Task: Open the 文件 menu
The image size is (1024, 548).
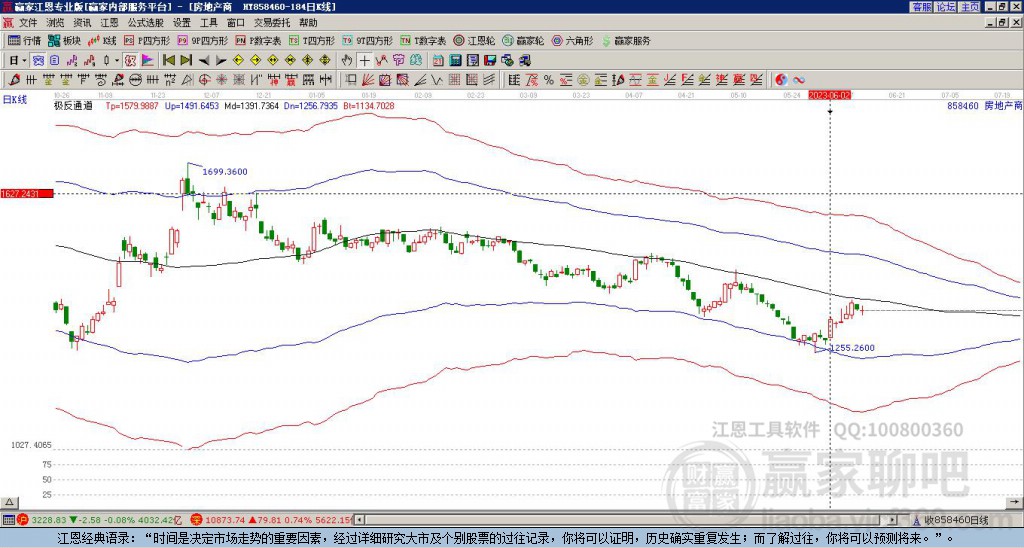Action: pyautogui.click(x=28, y=23)
